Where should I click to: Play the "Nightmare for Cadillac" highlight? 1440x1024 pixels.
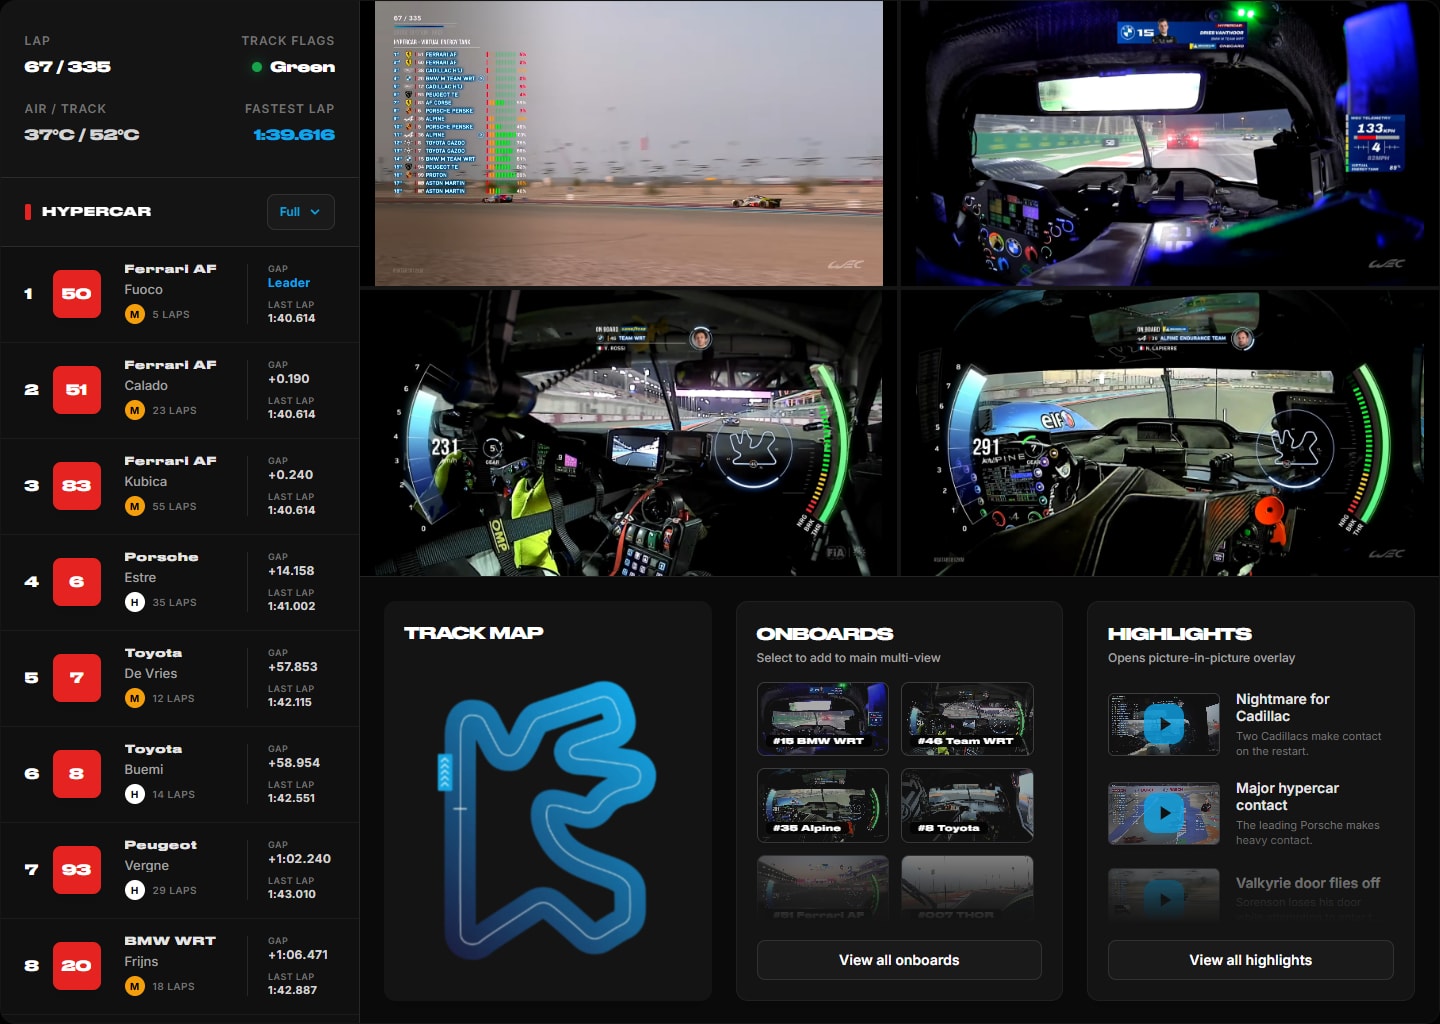pos(1163,724)
